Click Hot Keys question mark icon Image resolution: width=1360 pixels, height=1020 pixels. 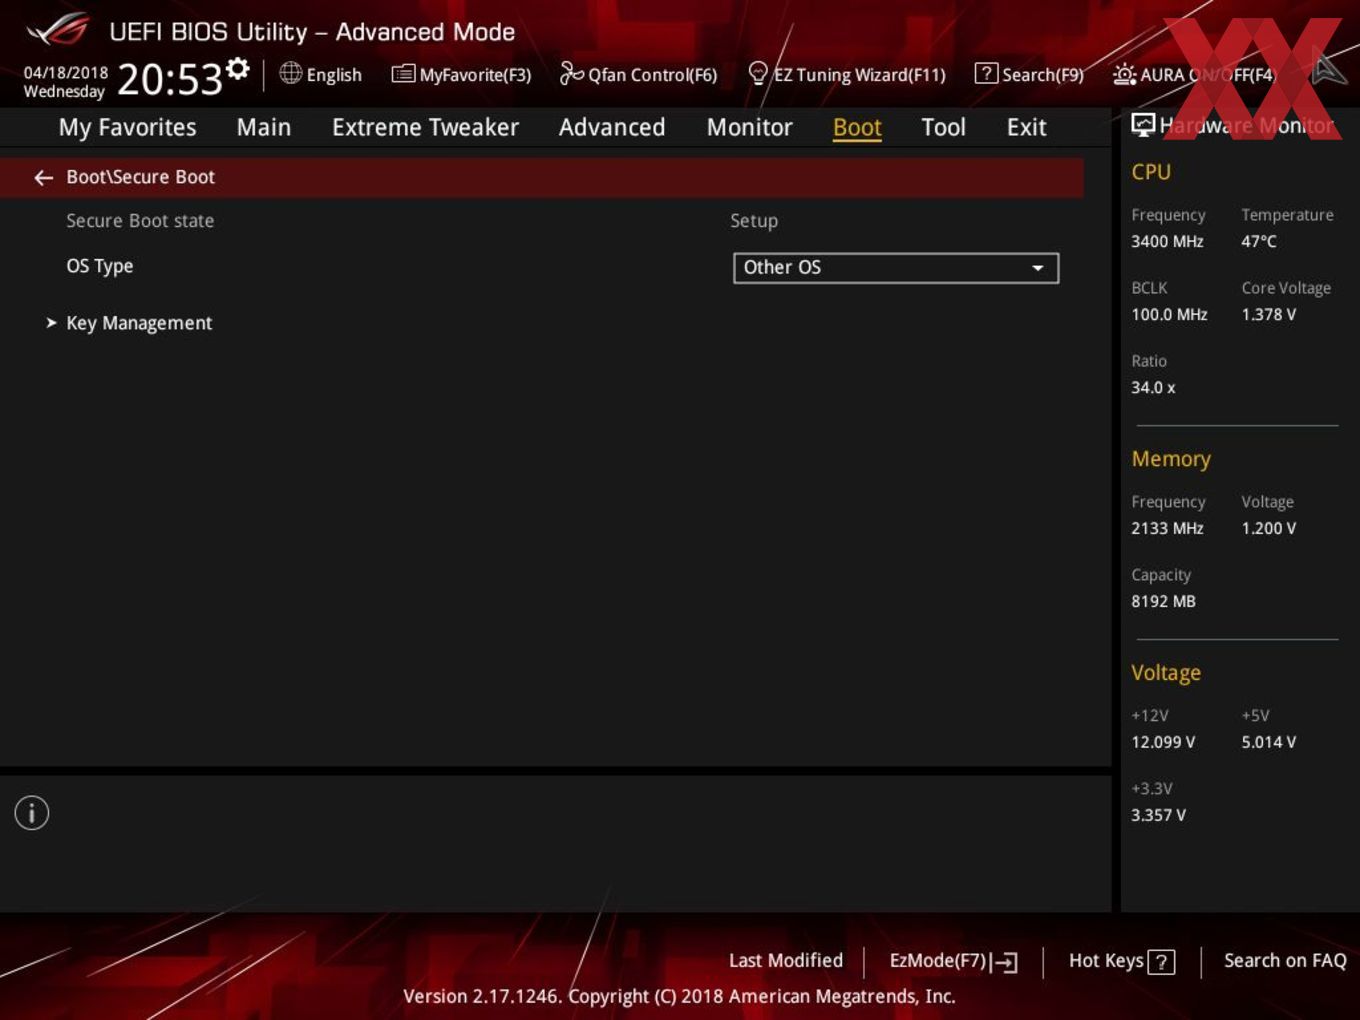pos(1161,962)
